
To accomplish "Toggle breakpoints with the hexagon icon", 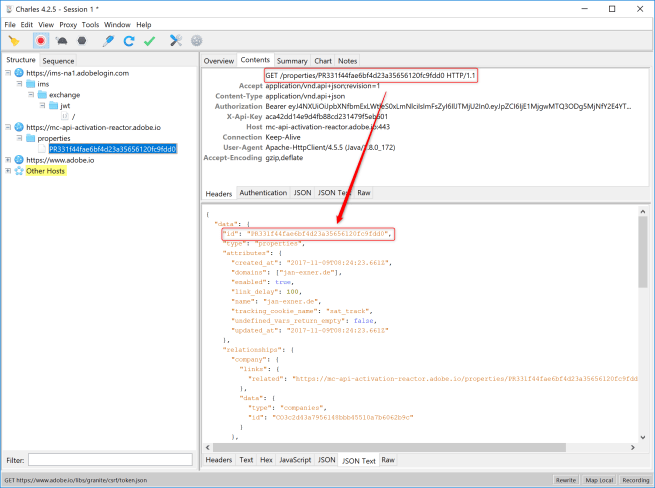I will click(81, 41).
